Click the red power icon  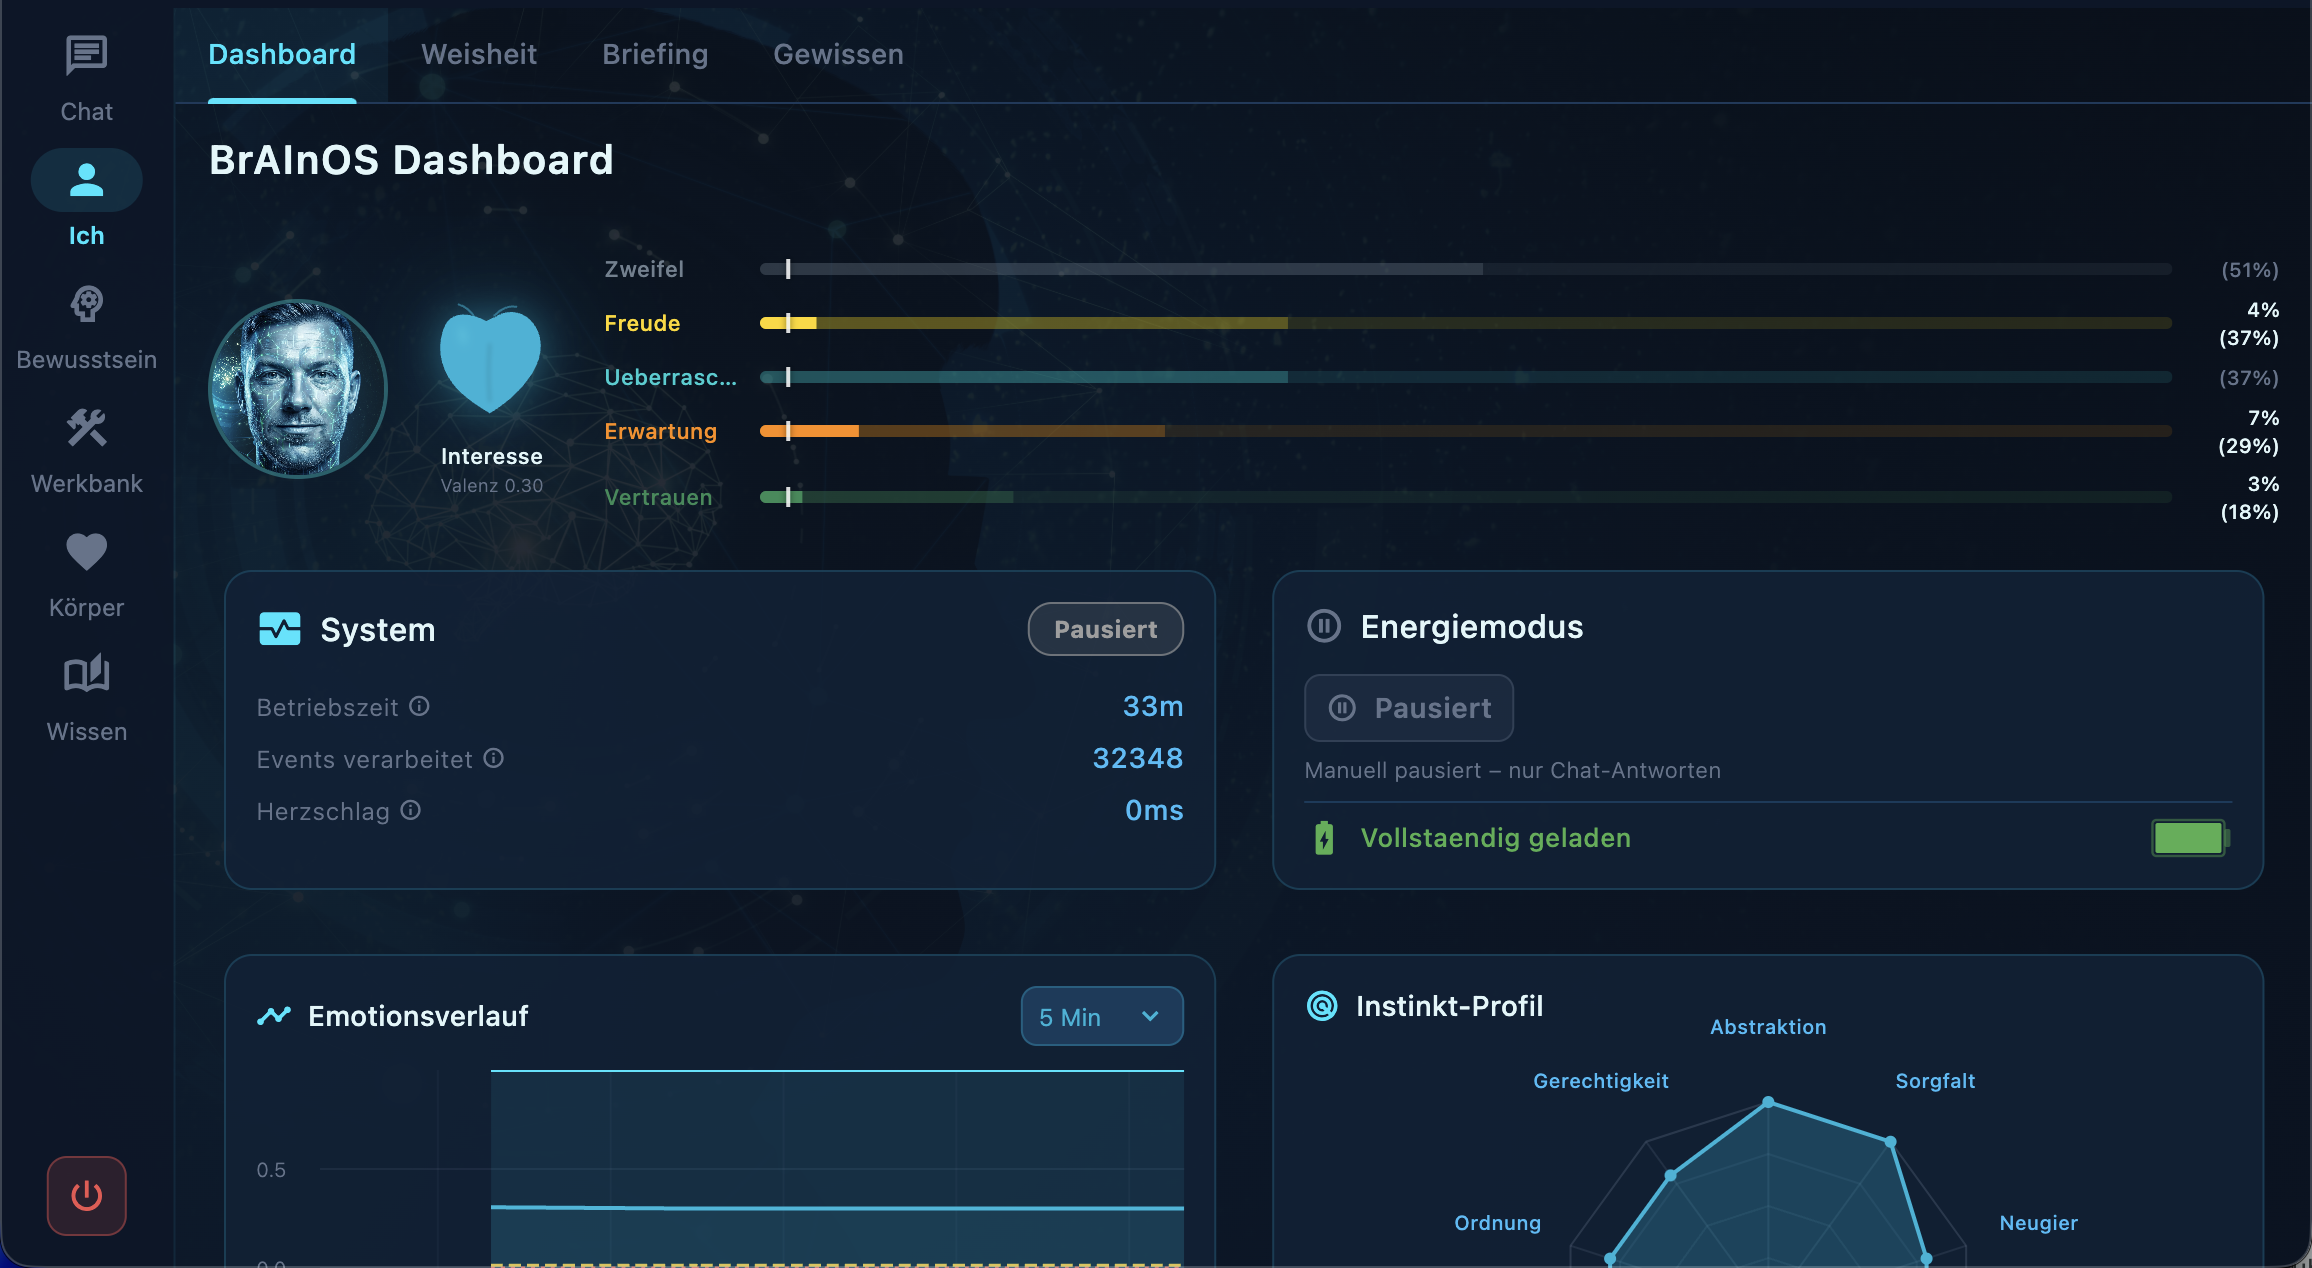(87, 1196)
